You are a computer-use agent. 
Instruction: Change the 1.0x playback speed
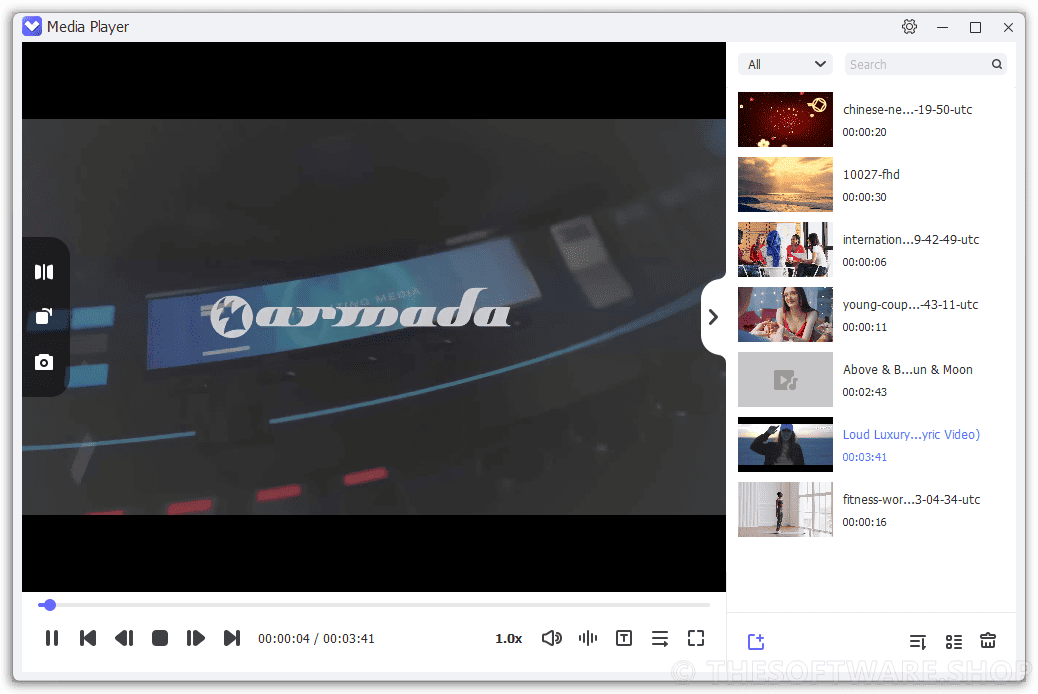508,639
